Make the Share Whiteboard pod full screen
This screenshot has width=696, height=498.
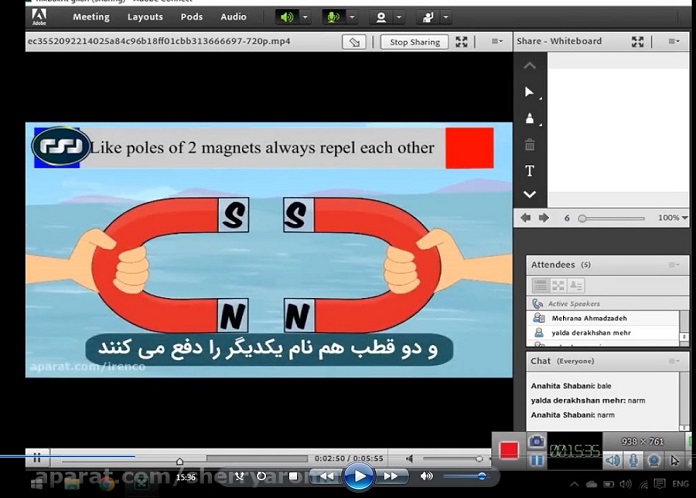click(x=638, y=42)
